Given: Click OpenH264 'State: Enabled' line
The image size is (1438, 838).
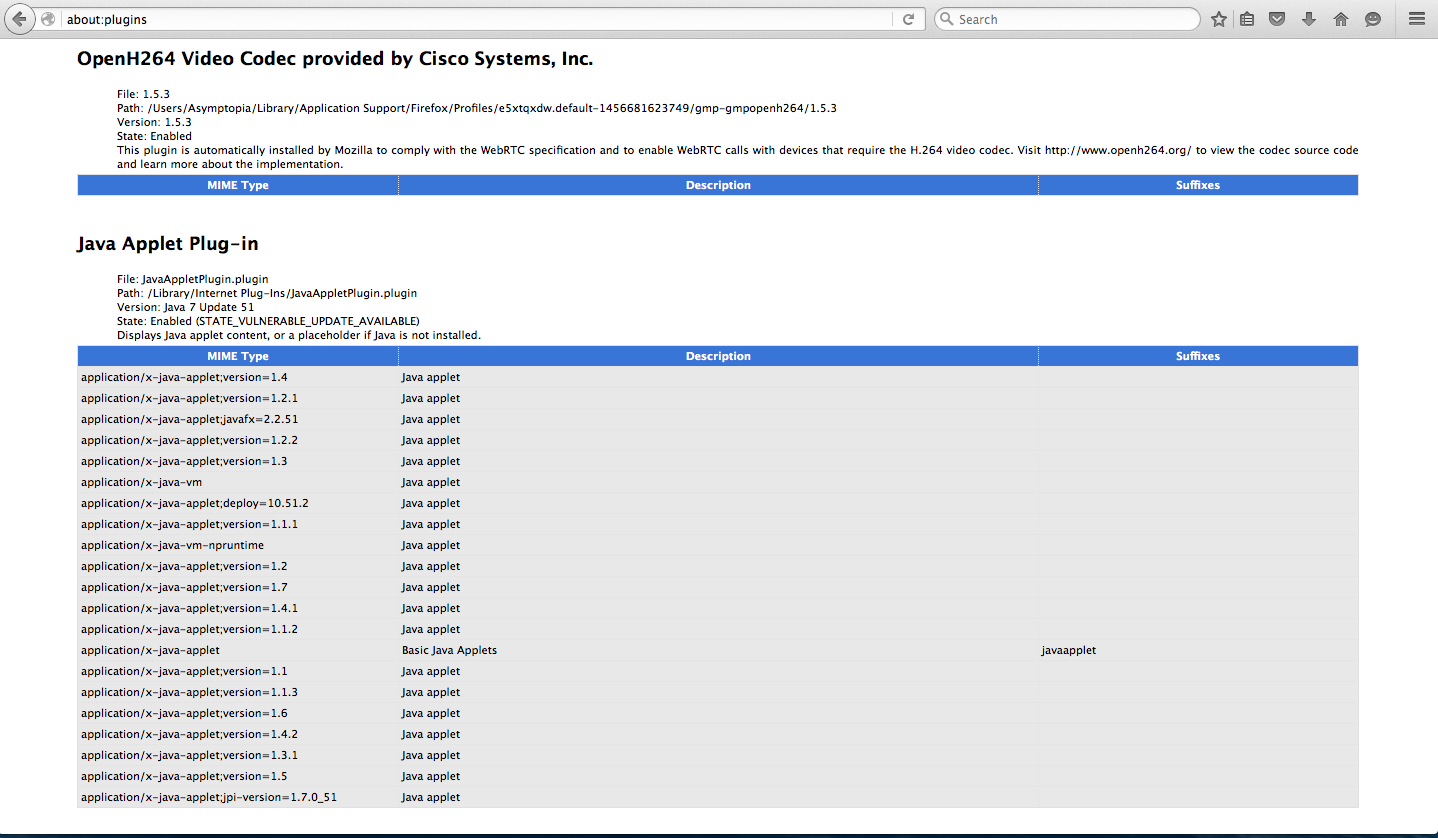Looking at the screenshot, I should [x=154, y=136].
